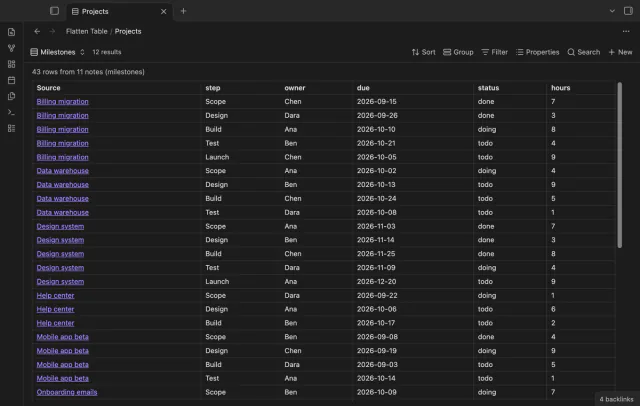Screen dimensions: 640x406
Task: Open Help center link in Scope row
Action: [56, 295]
